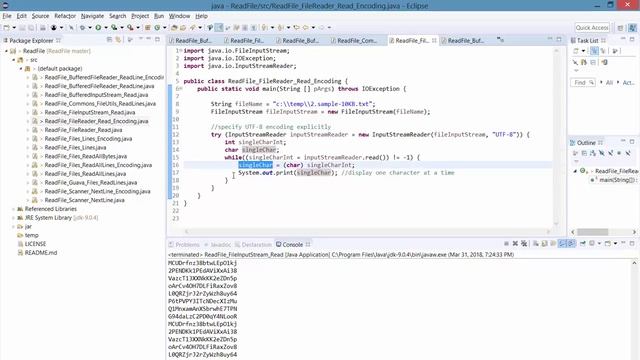The width and height of the screenshot is (640, 360).
Task: Select ReadFile_FileInputStream_Read.java in Package Explorer
Action: tap(90, 112)
